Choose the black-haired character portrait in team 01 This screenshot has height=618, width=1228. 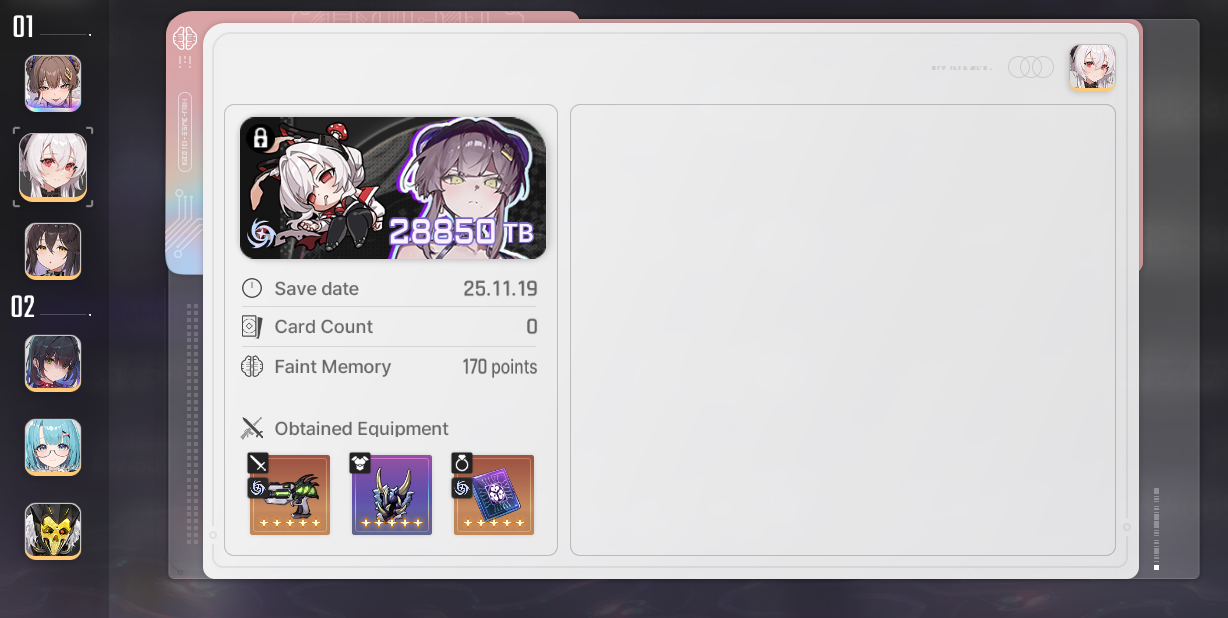click(x=53, y=251)
